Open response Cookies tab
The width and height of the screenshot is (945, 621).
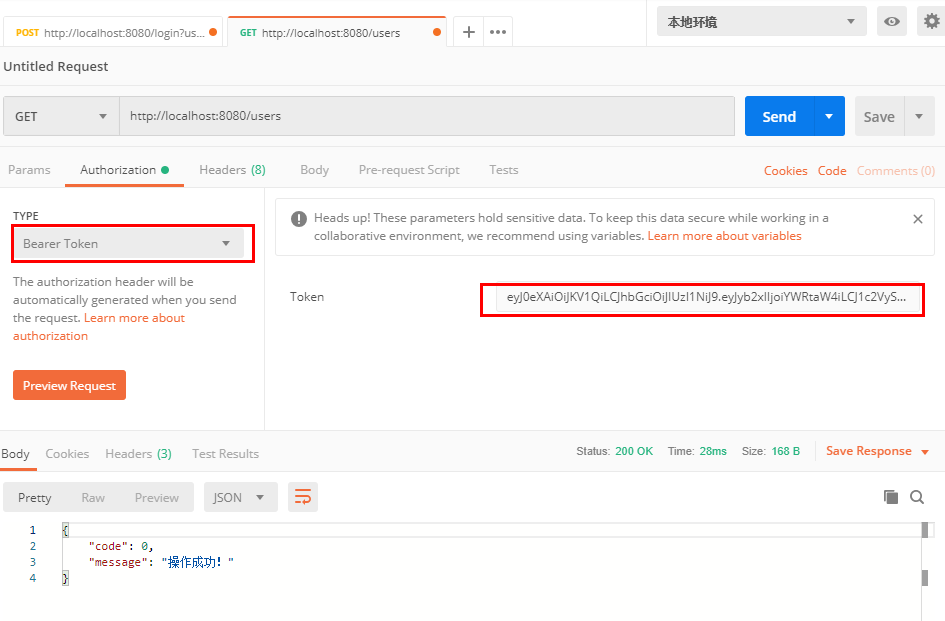pos(67,454)
